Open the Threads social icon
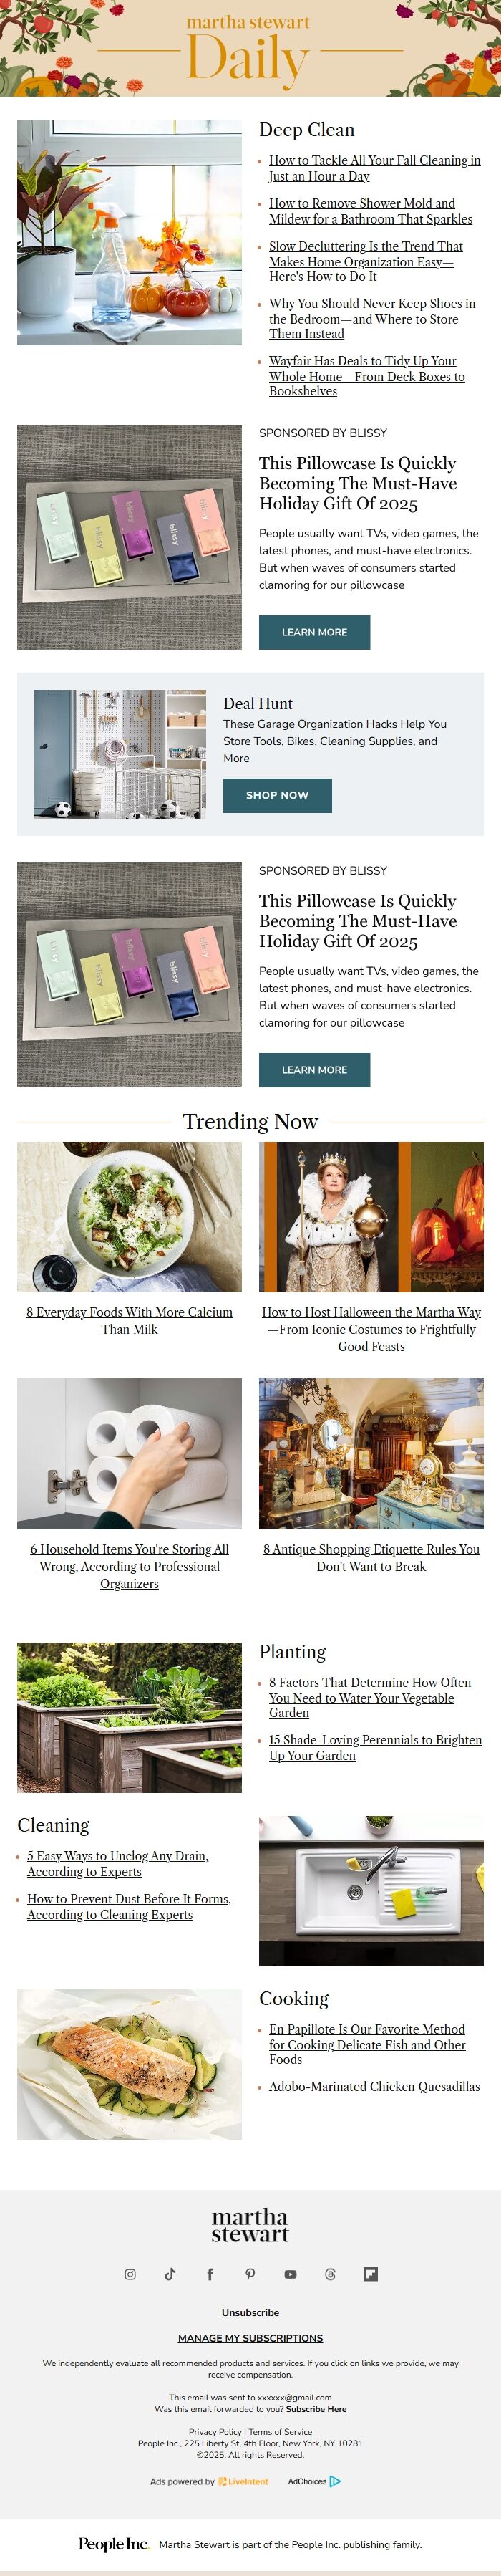 330,2274
